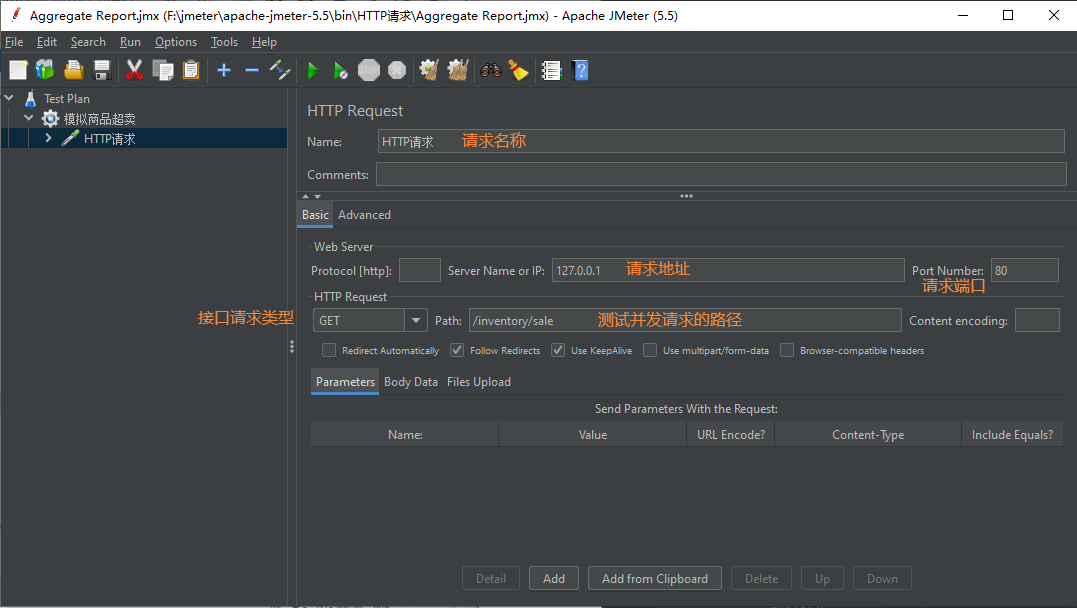The height and width of the screenshot is (608, 1077).
Task: Click the Clear results broom icon
Action: 430,70
